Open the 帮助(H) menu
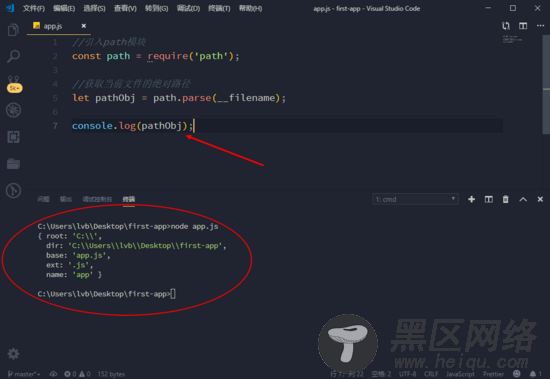This screenshot has height=379, width=550. click(250, 8)
